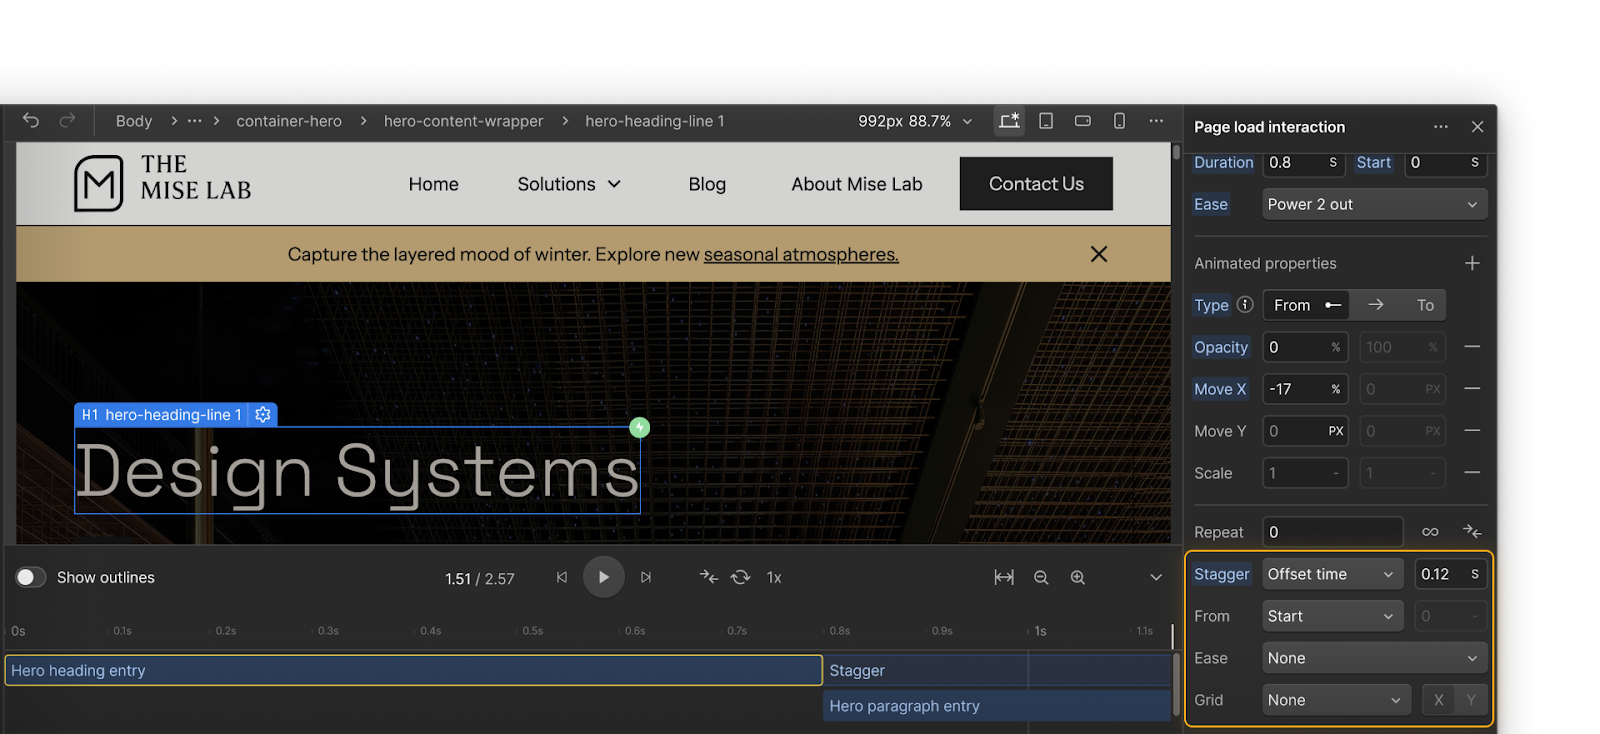
Task: Open stagger Ease None dropdown
Action: click(x=1375, y=658)
